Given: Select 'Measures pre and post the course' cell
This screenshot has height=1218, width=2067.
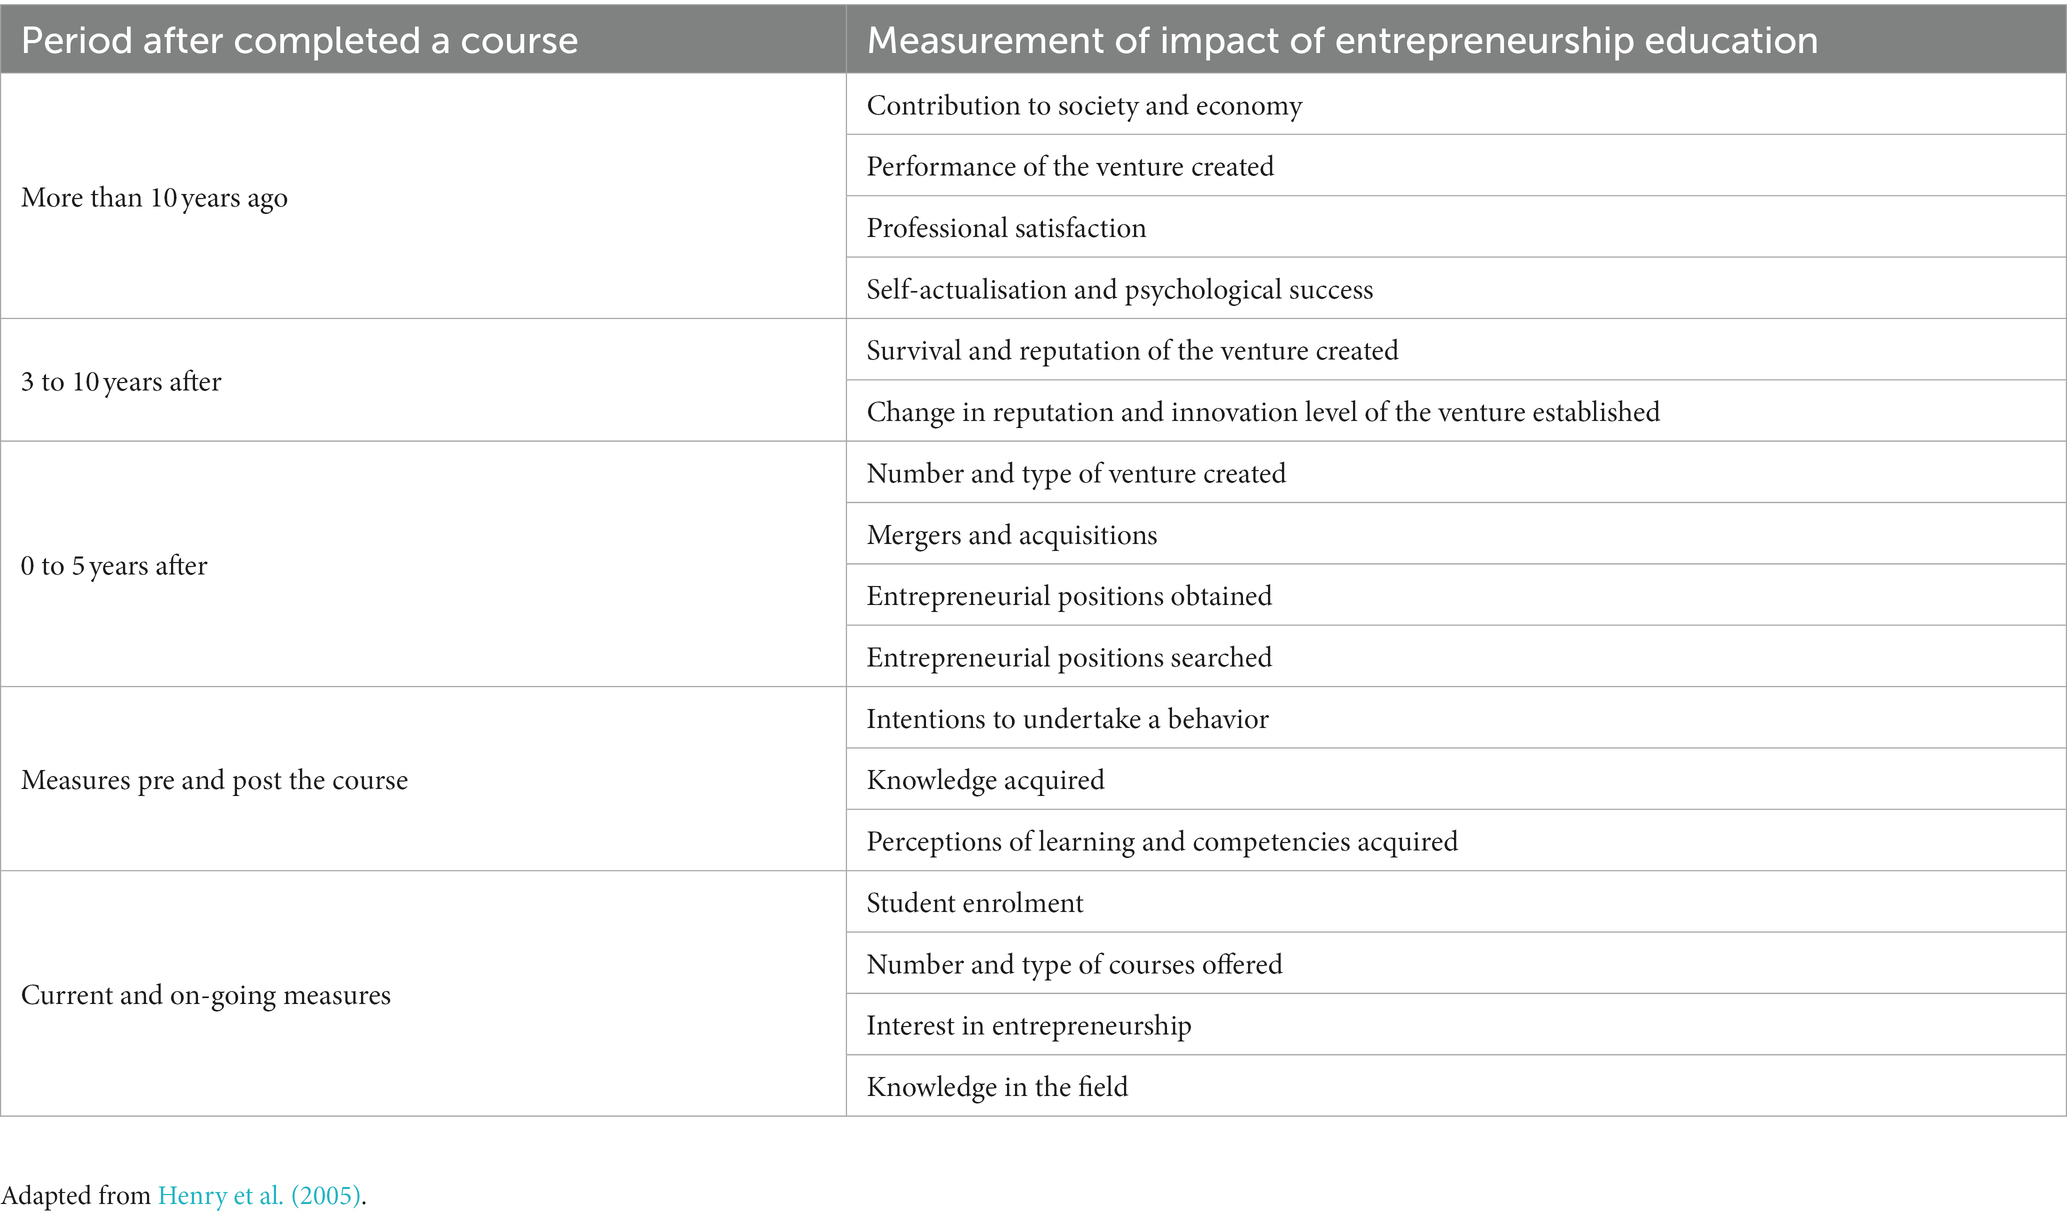Looking at the screenshot, I should click(x=423, y=779).
